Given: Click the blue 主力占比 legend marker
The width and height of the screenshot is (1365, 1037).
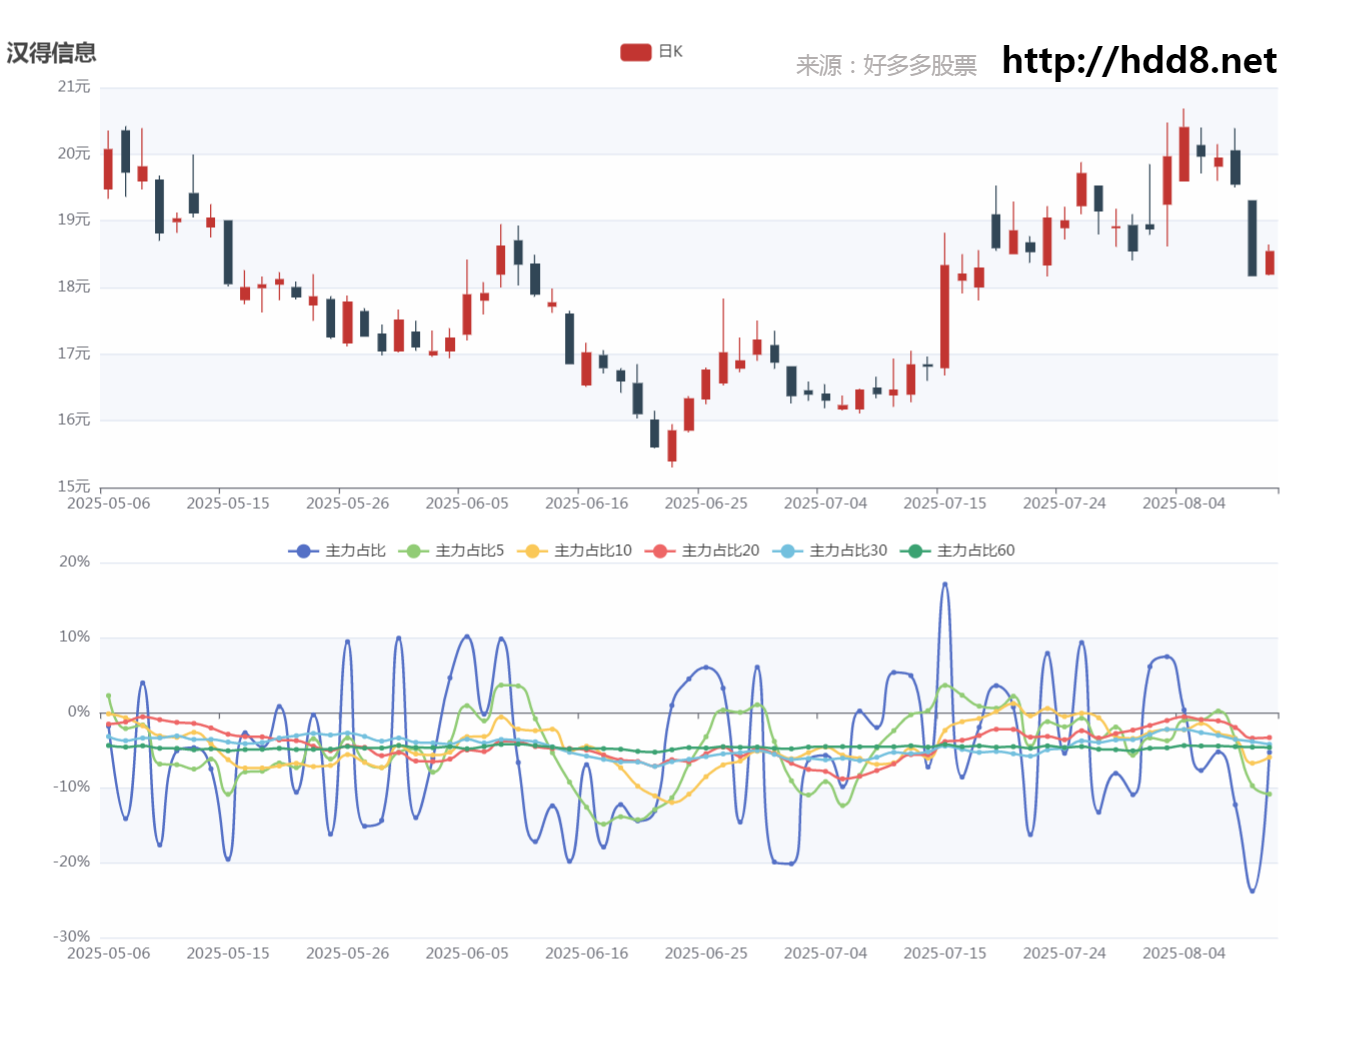Looking at the screenshot, I should coord(303,551).
